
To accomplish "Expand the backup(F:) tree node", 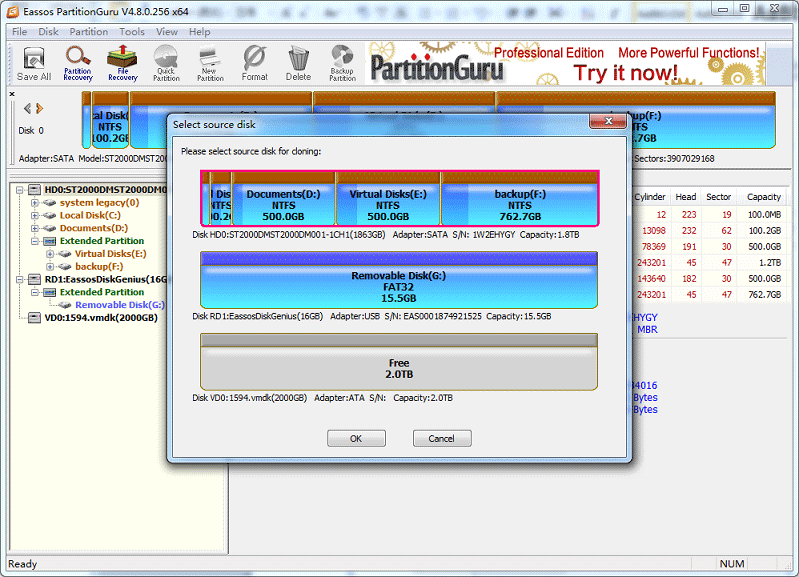I will coord(50,267).
